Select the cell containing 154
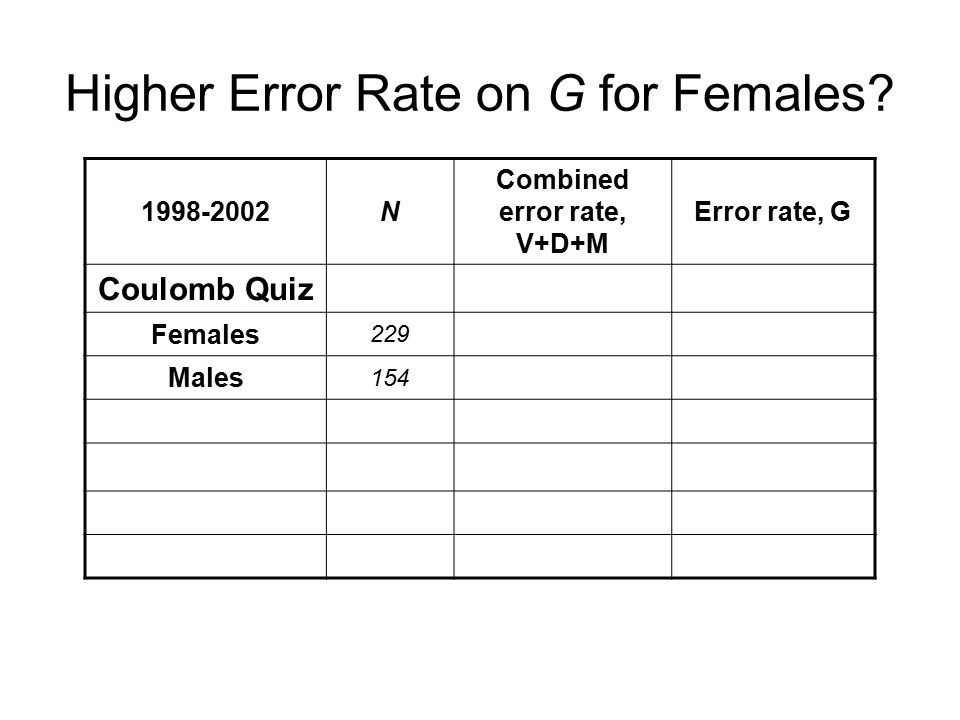The width and height of the screenshot is (960, 720). click(390, 378)
